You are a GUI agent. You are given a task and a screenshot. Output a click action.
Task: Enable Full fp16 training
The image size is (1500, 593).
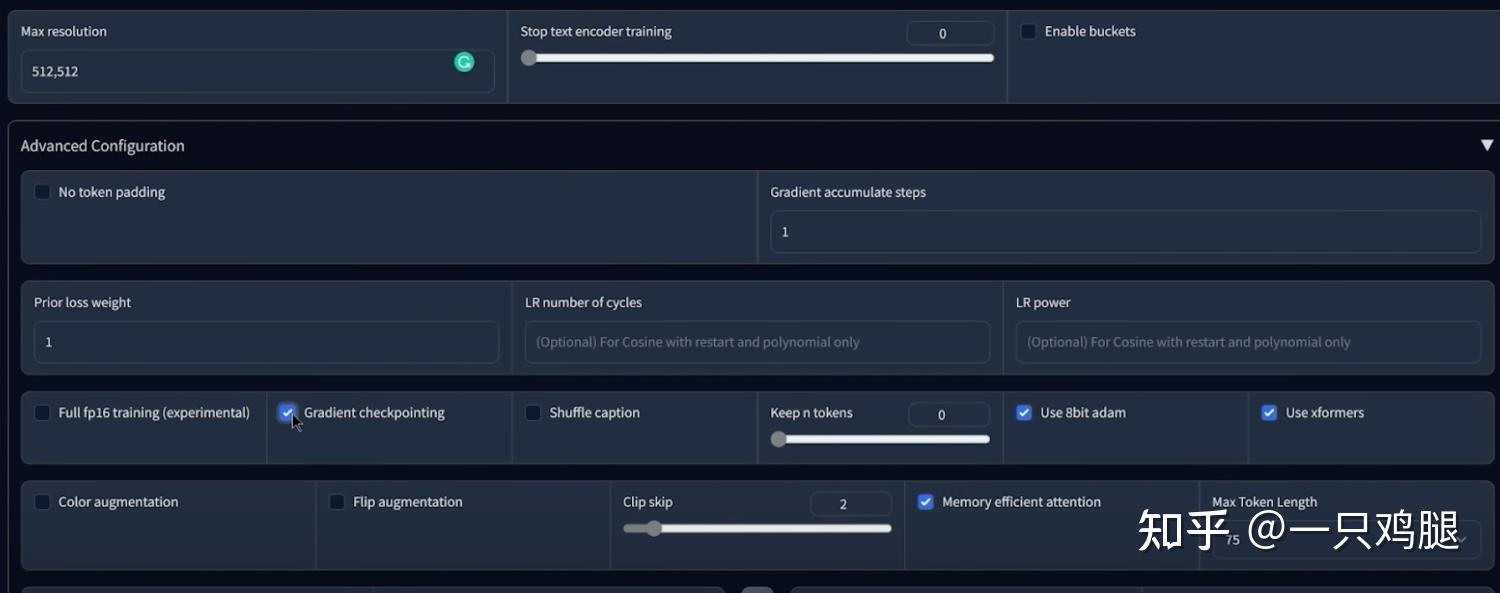[42, 412]
